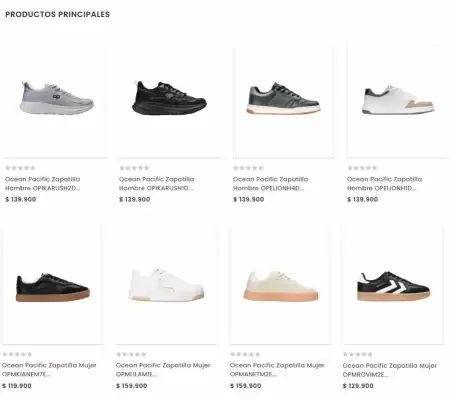Open the black OPIKARUSHID sneaker image

click(x=169, y=97)
